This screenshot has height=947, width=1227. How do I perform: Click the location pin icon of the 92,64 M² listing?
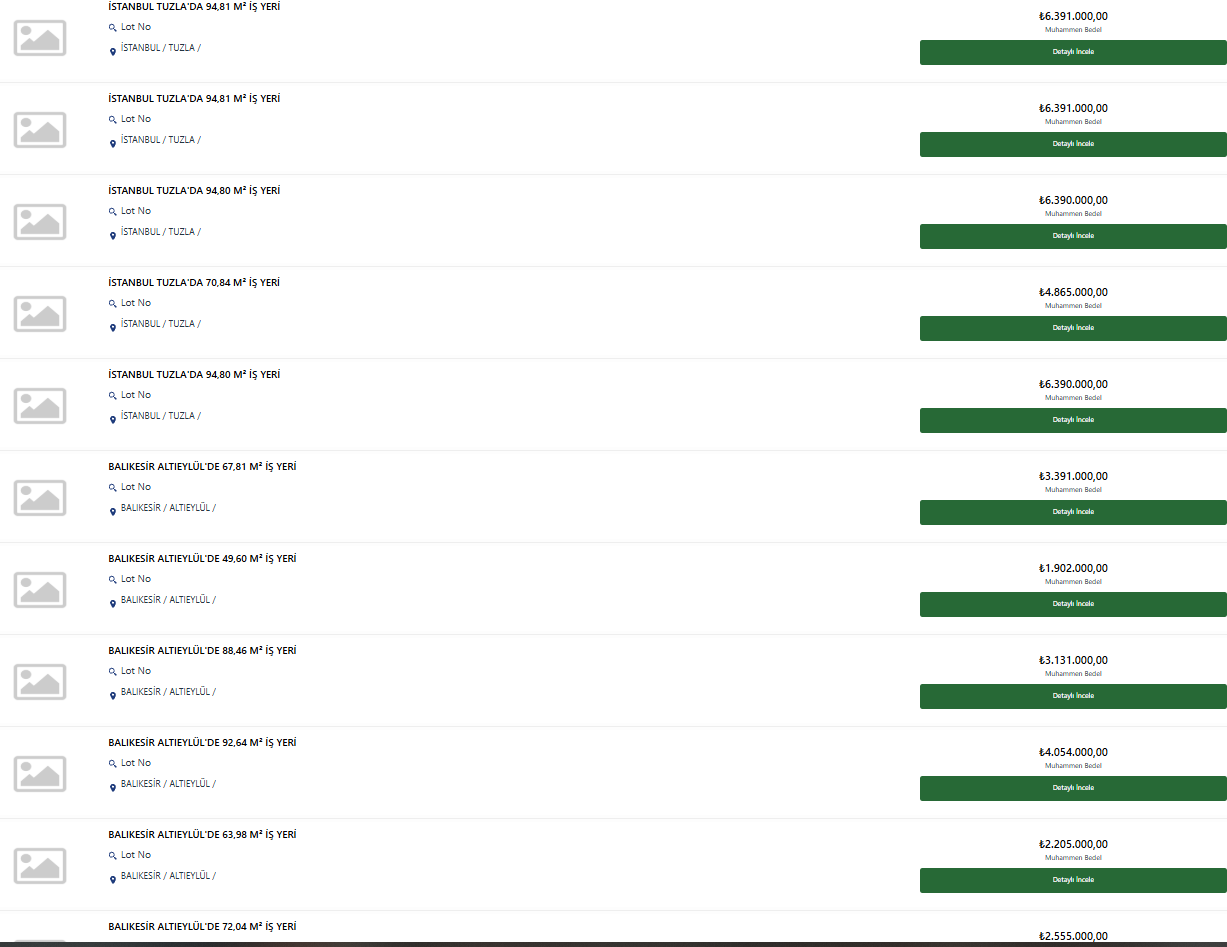coord(113,788)
